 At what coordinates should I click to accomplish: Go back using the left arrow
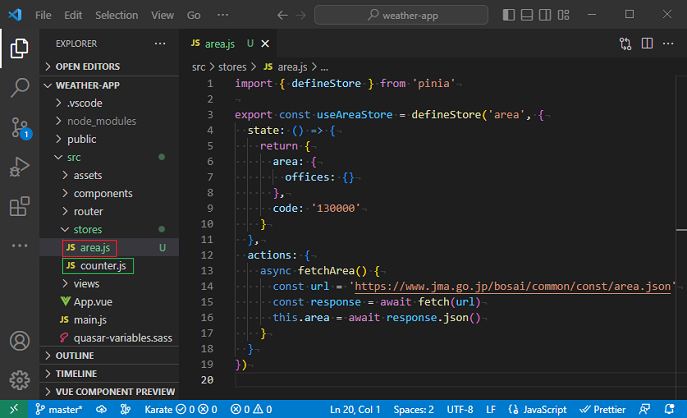pos(283,15)
